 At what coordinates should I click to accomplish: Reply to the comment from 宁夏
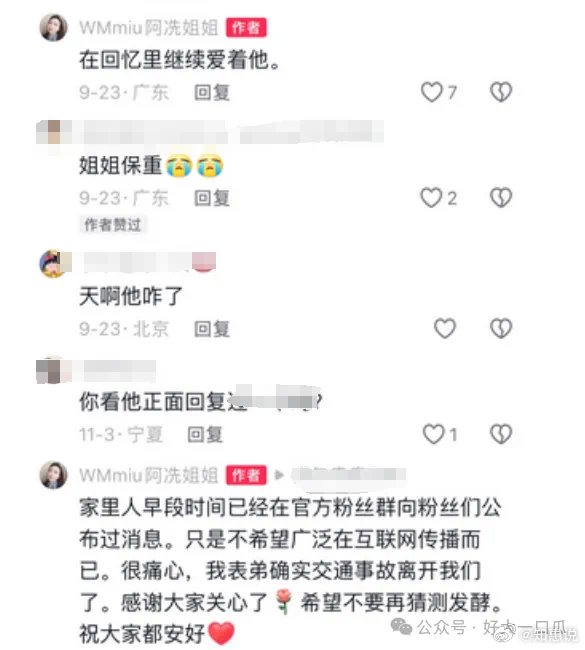[x=205, y=434]
